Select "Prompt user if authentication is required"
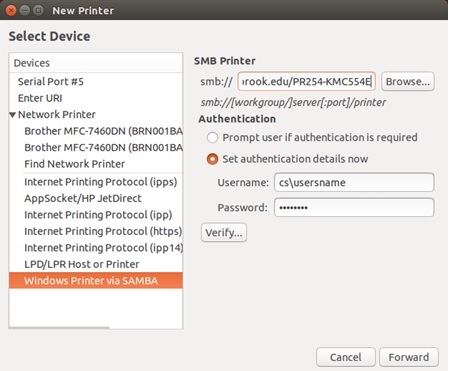449x371 pixels. [212, 137]
